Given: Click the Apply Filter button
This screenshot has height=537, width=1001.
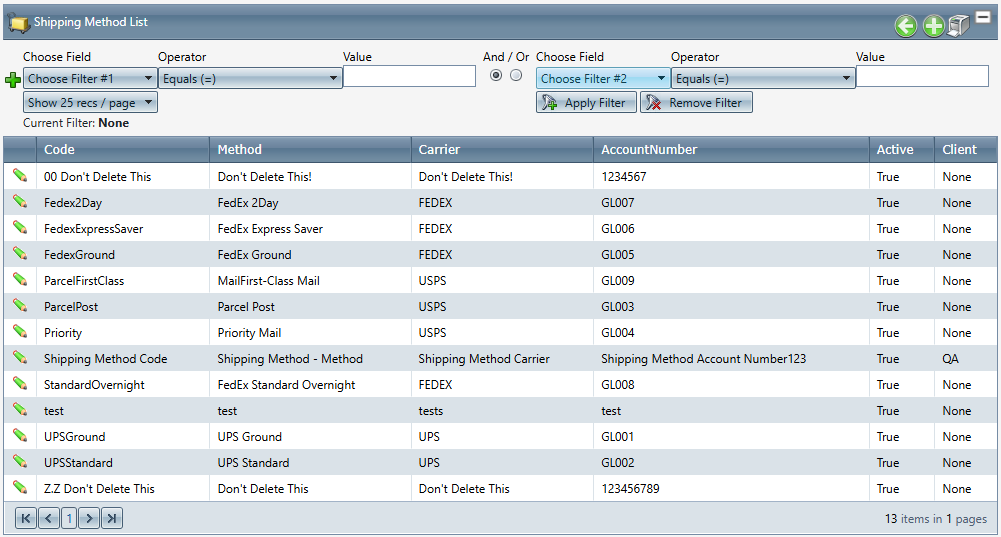Looking at the screenshot, I should (x=586, y=102).
